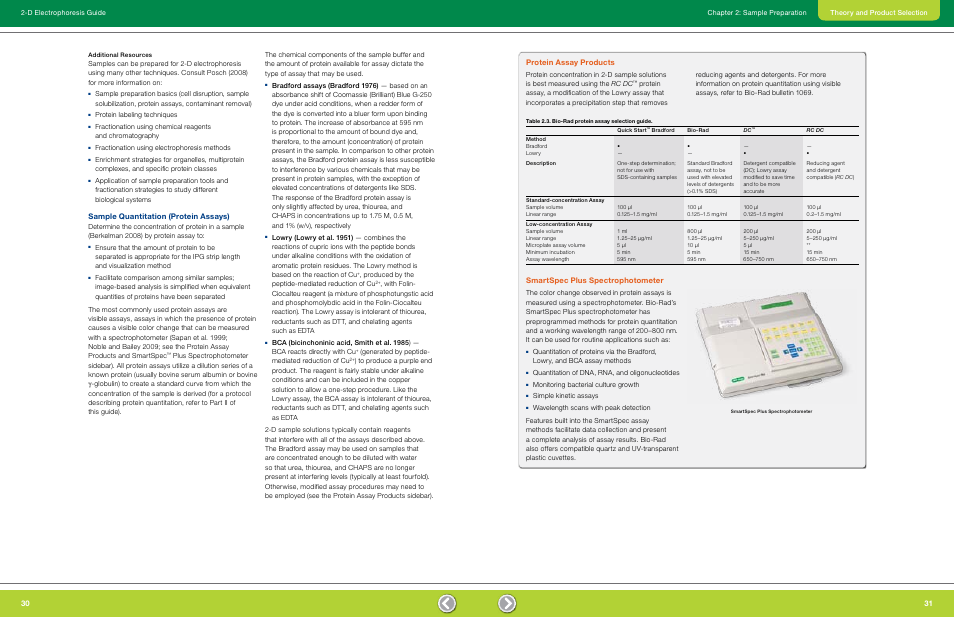Image resolution: width=954 pixels, height=618 pixels.
Task: Go to the previous page with the left arrow
Action: coord(447,603)
